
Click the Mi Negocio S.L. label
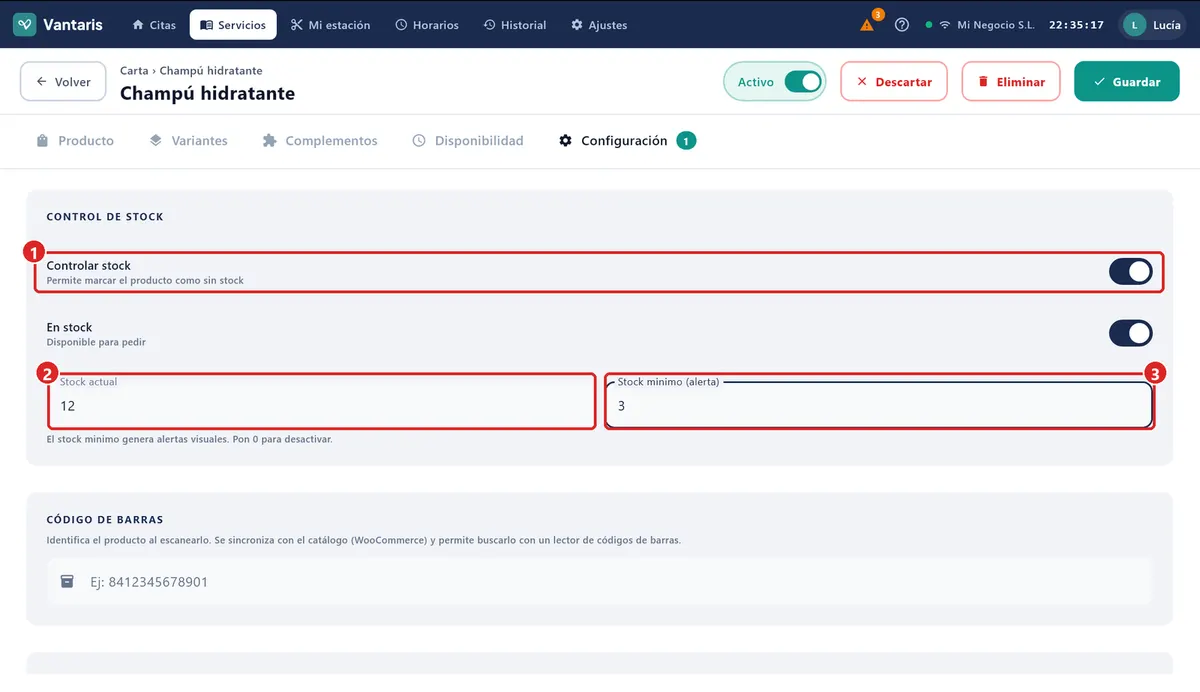click(x=995, y=25)
